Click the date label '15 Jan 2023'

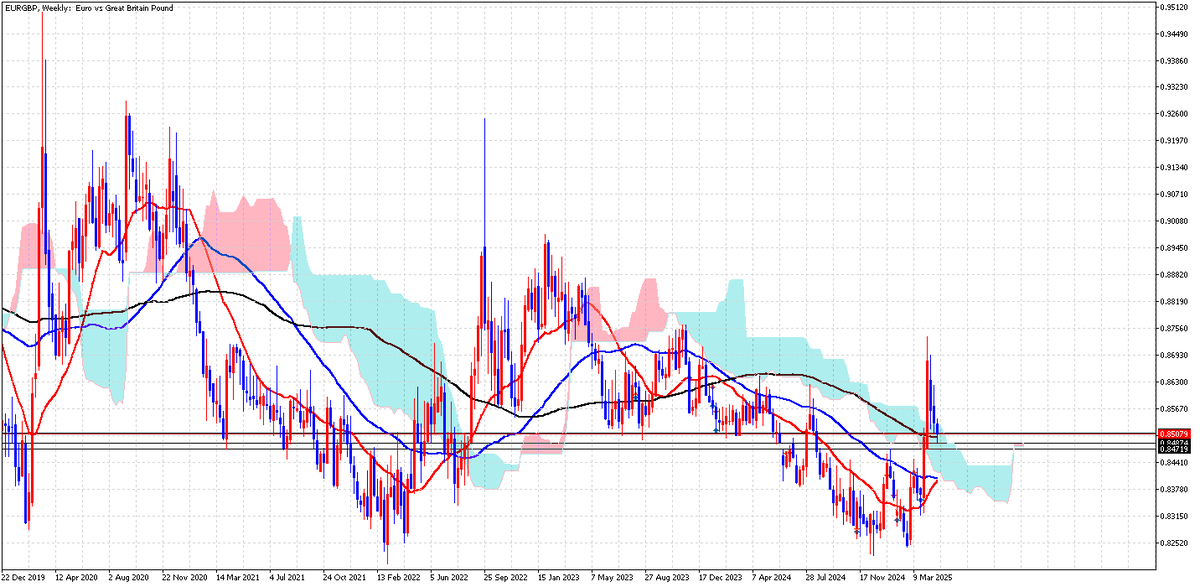tap(558, 578)
